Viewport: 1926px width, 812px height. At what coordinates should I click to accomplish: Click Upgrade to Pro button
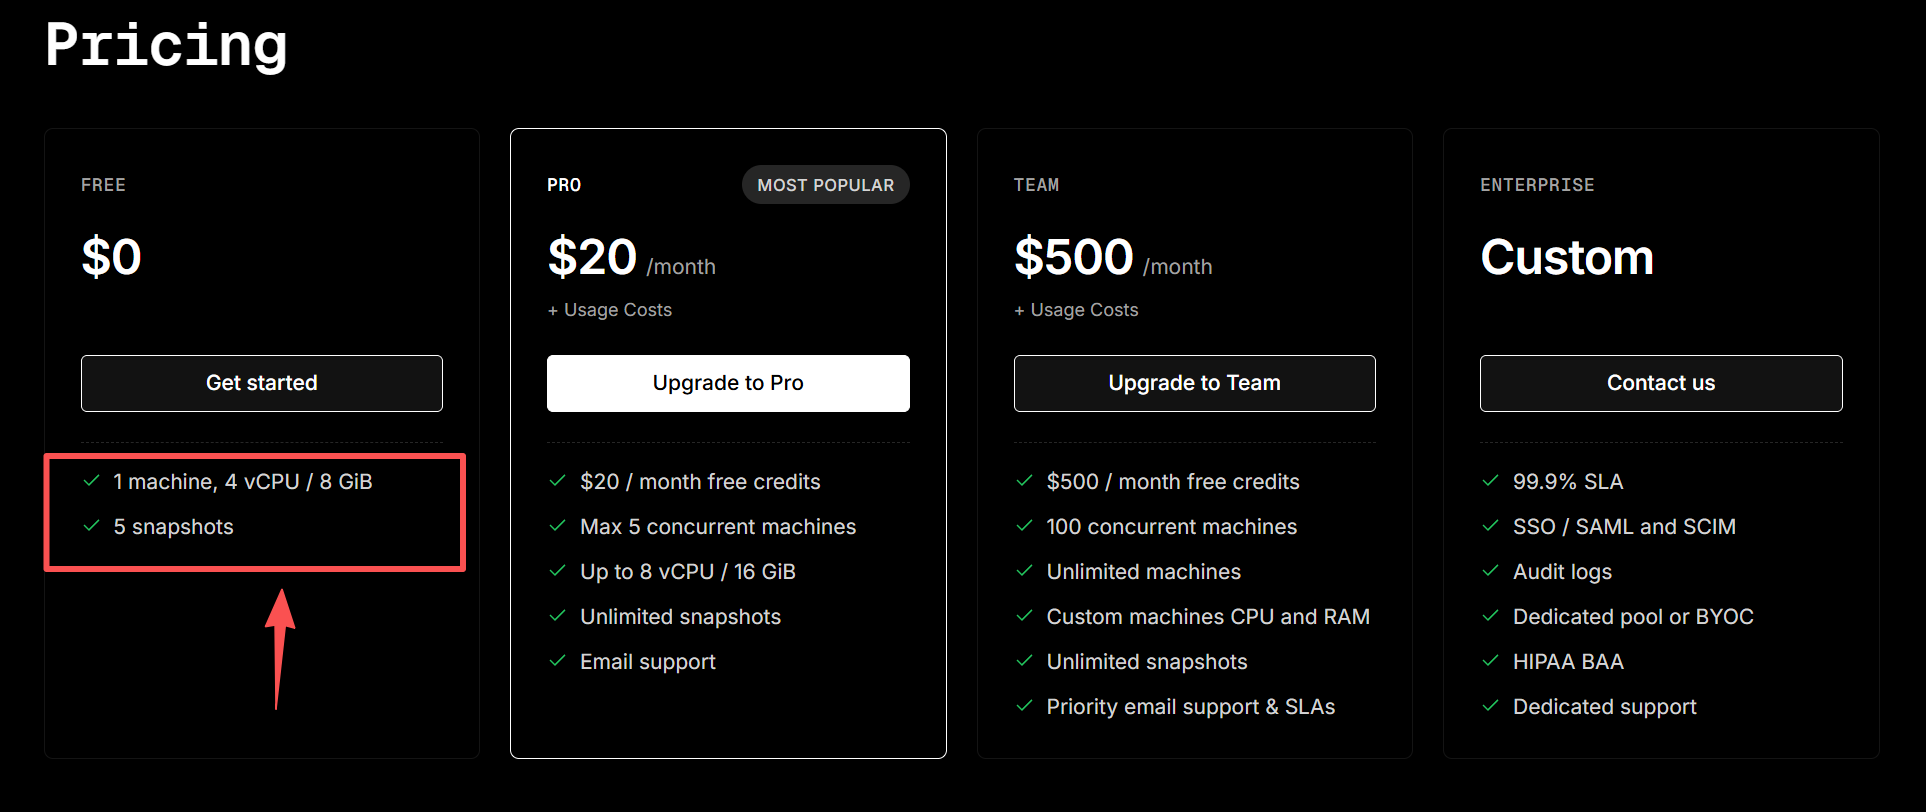pos(728,383)
